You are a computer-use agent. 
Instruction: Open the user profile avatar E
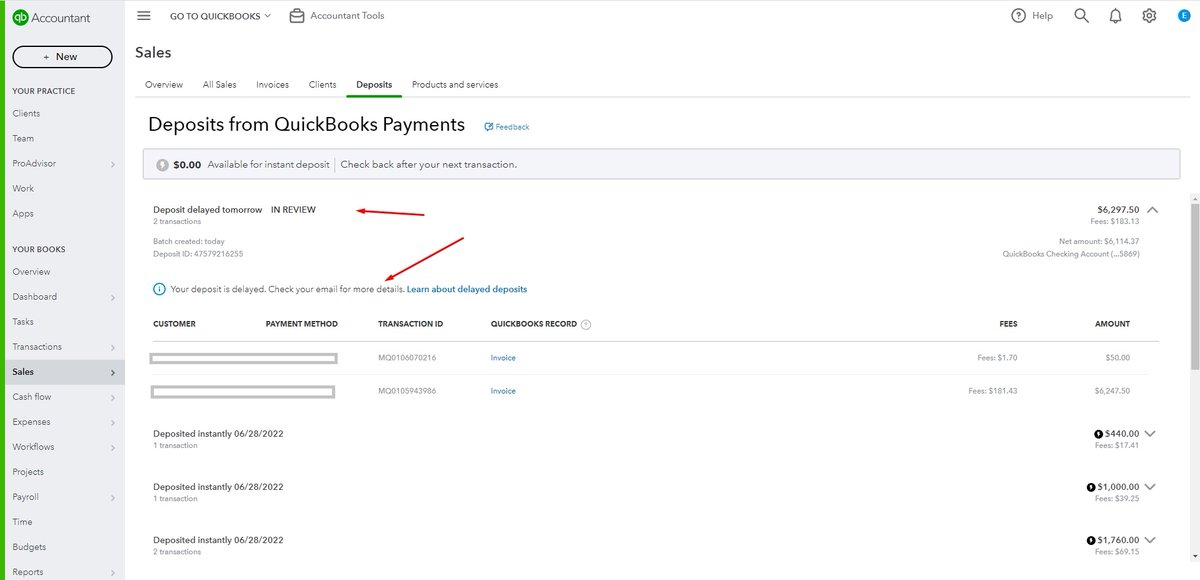tap(1182, 16)
